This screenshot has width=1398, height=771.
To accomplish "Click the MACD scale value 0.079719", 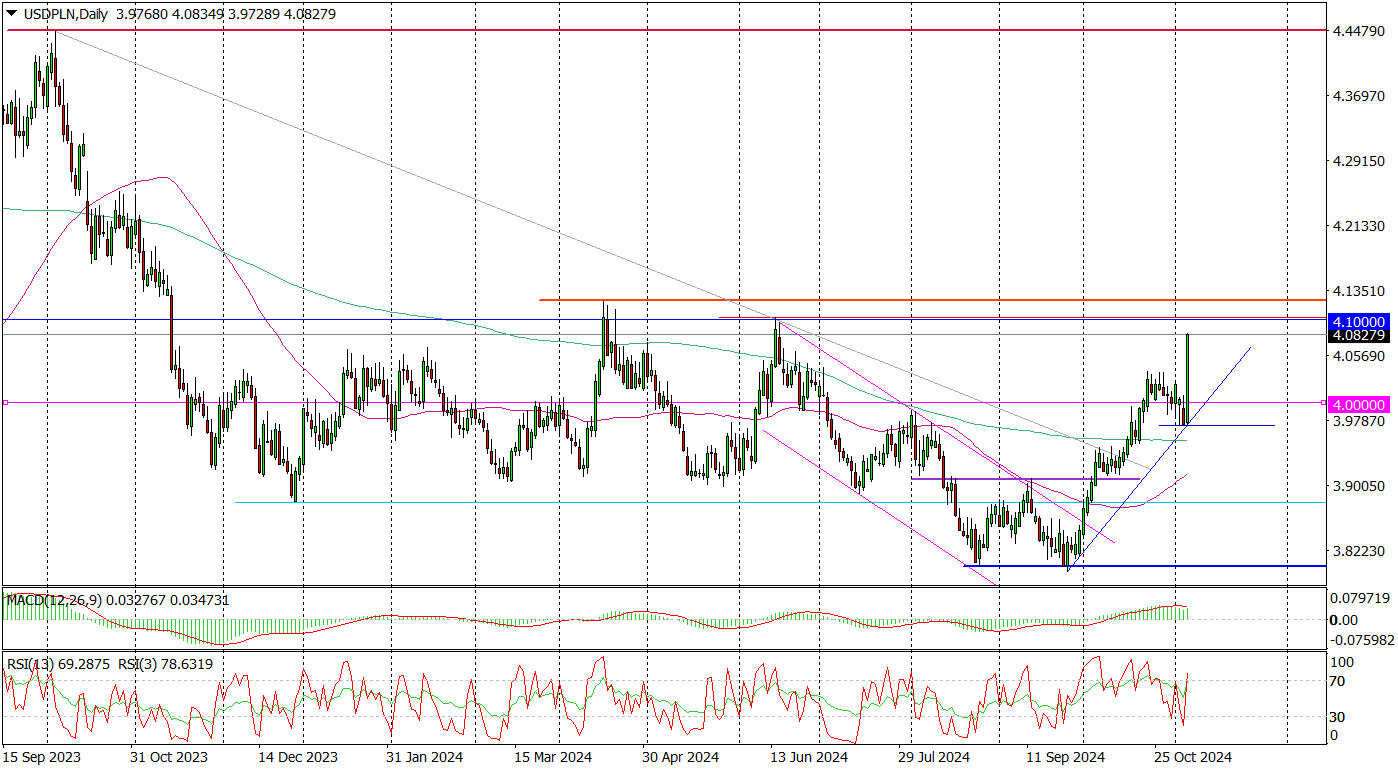I will [x=1362, y=598].
